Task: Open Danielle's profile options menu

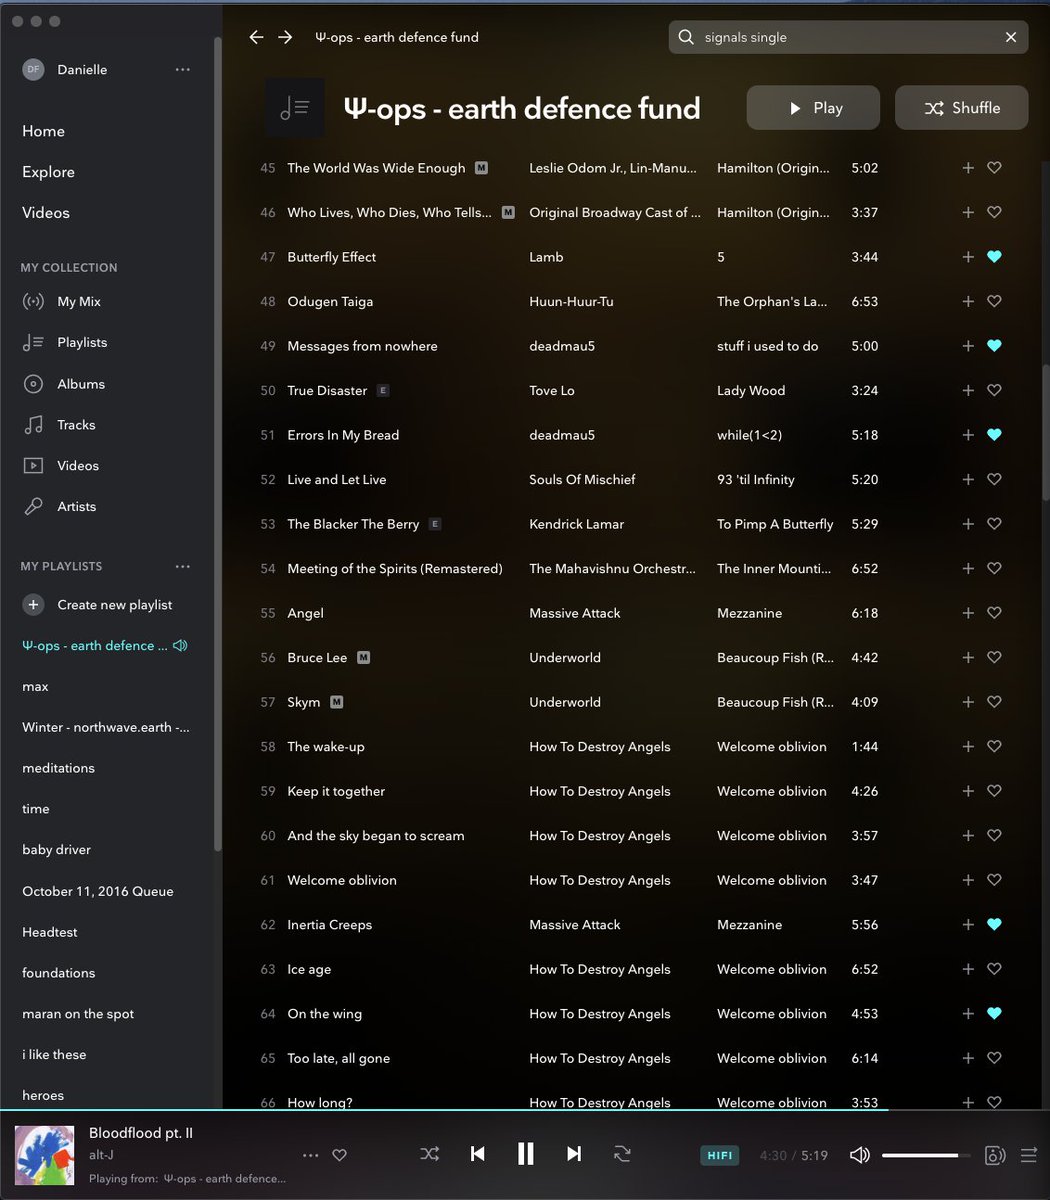Action: pos(182,70)
